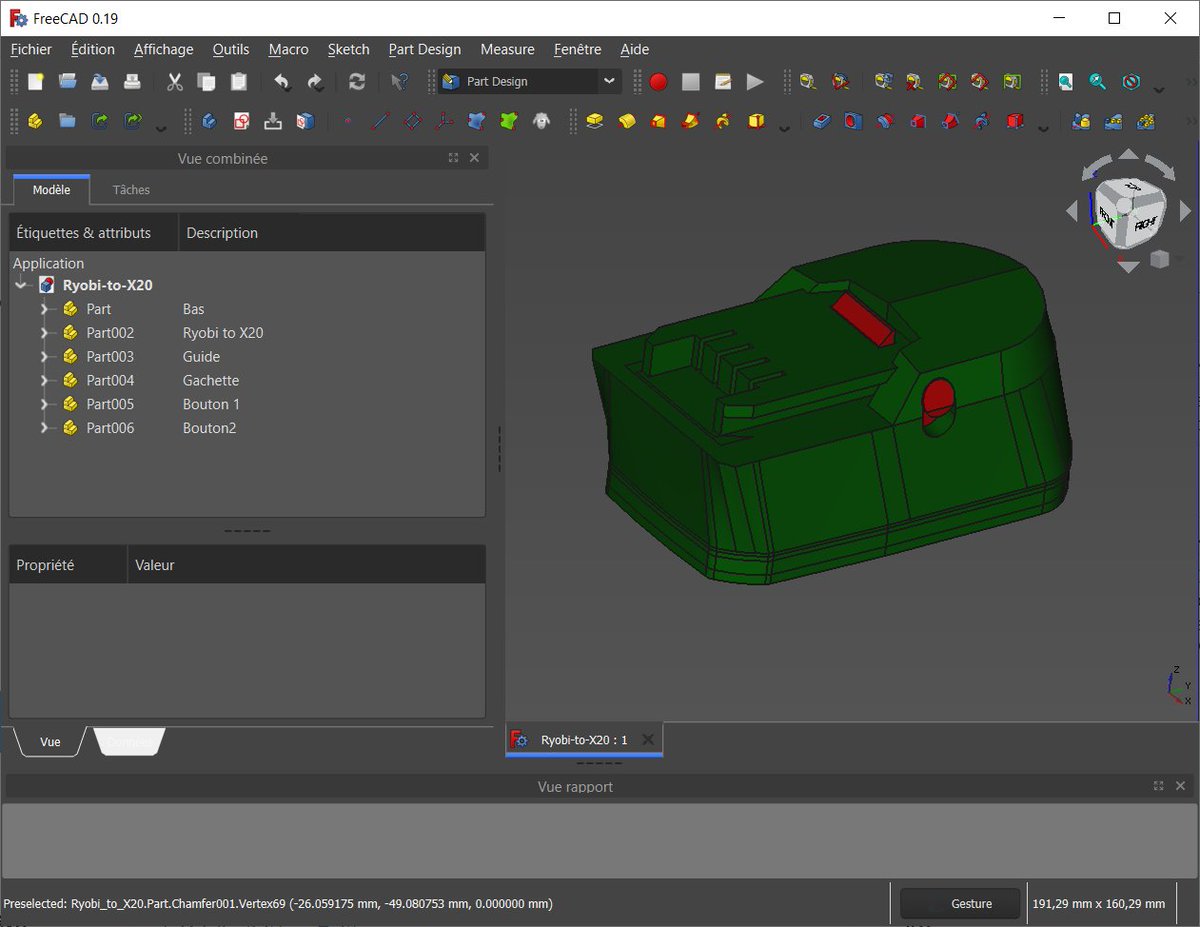1200x927 pixels.
Task: Expand the Part006 Bouton2 item
Action: pos(44,428)
